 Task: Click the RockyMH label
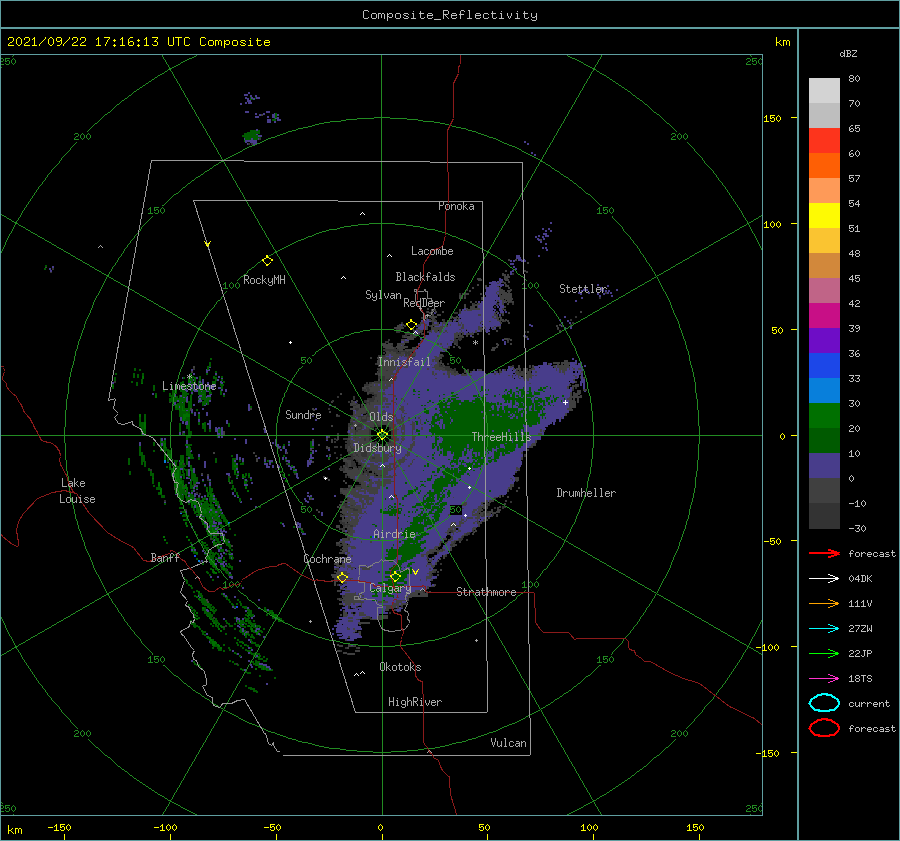[x=264, y=280]
